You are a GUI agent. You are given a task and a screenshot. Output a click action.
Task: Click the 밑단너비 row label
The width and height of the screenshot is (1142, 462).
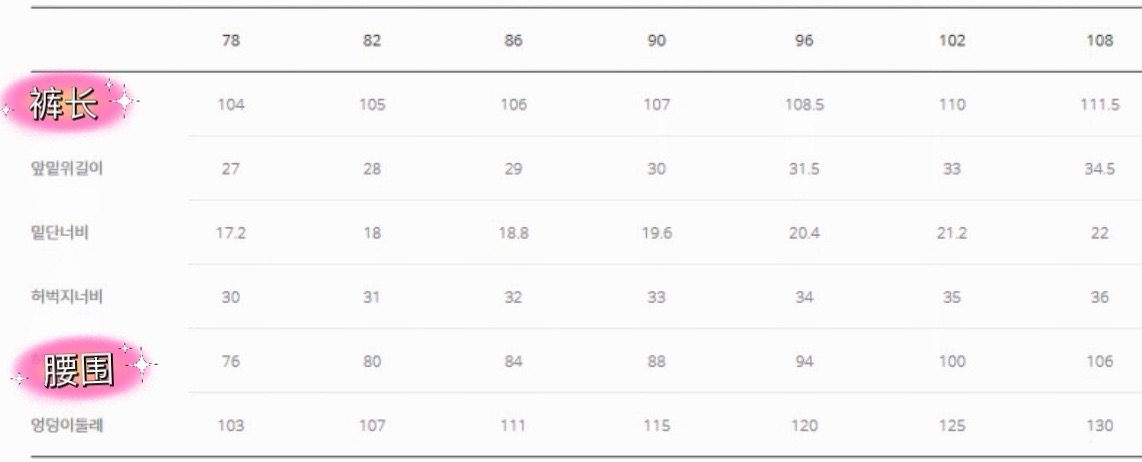click(59, 232)
